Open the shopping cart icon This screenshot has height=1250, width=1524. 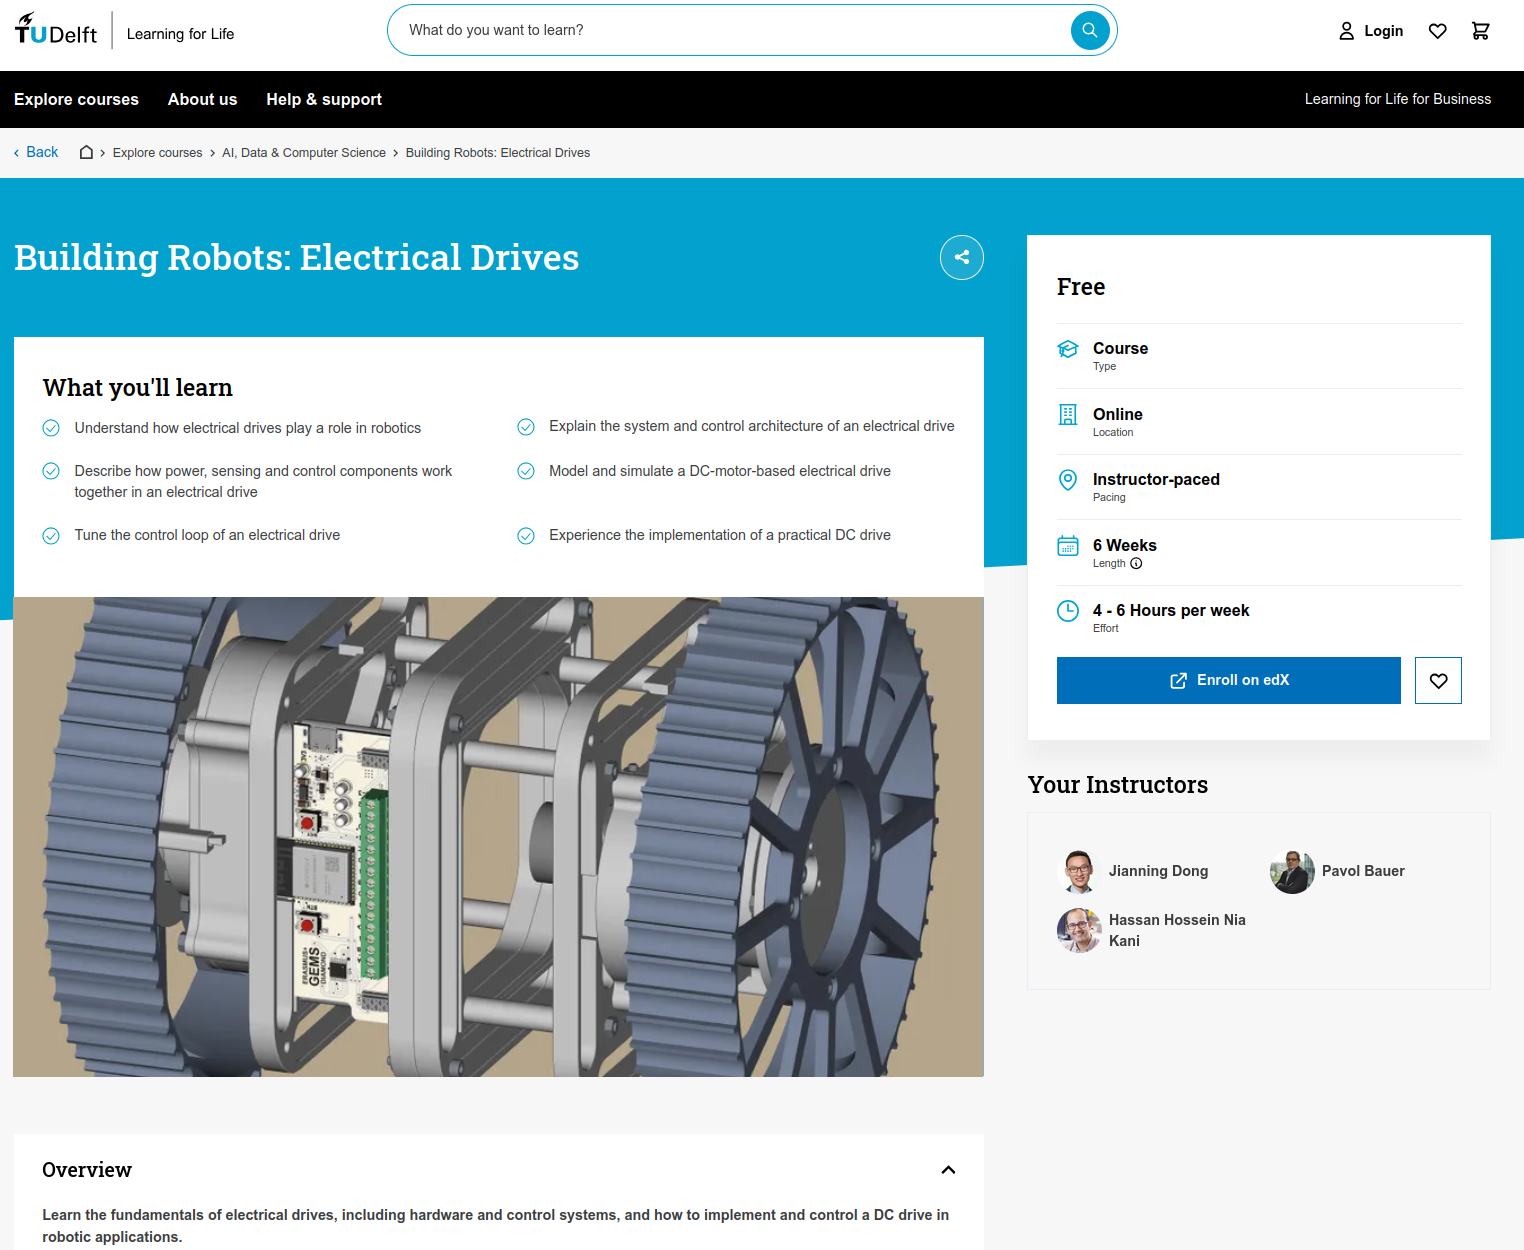[1480, 31]
